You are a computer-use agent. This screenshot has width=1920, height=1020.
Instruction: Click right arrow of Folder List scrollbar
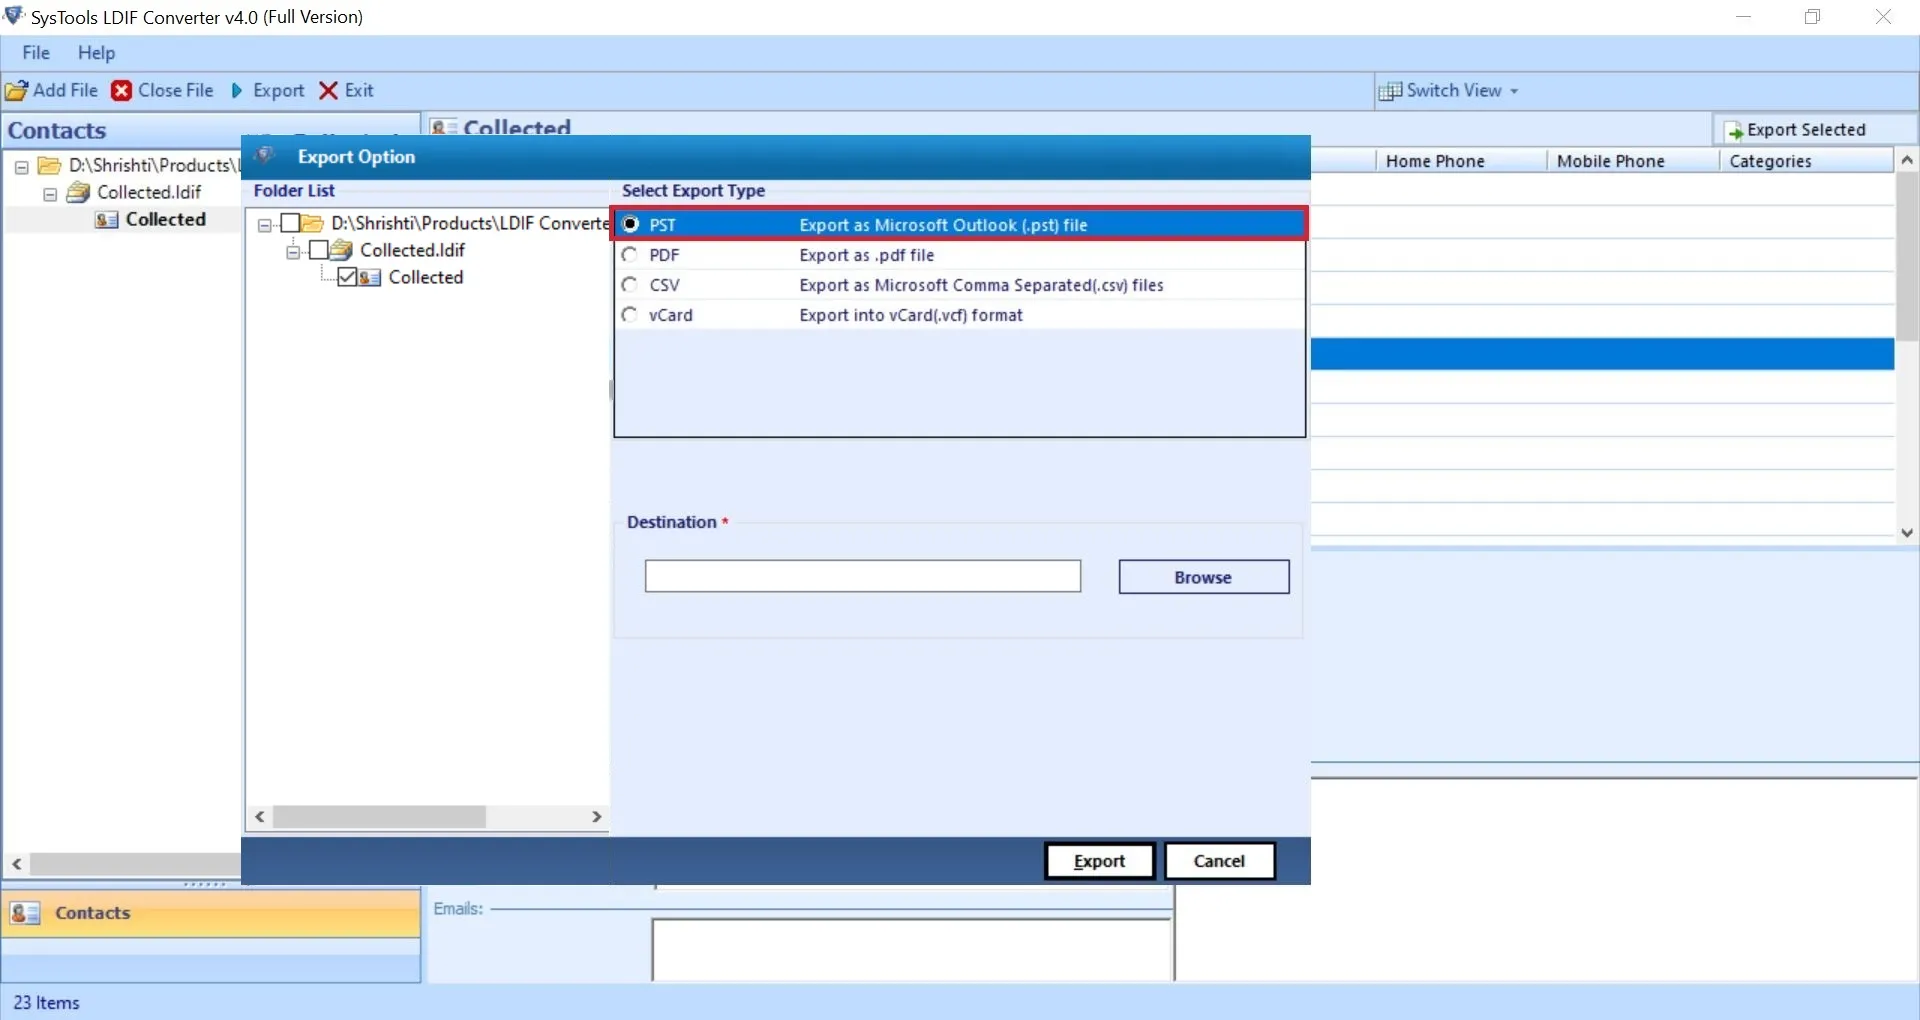point(597,817)
